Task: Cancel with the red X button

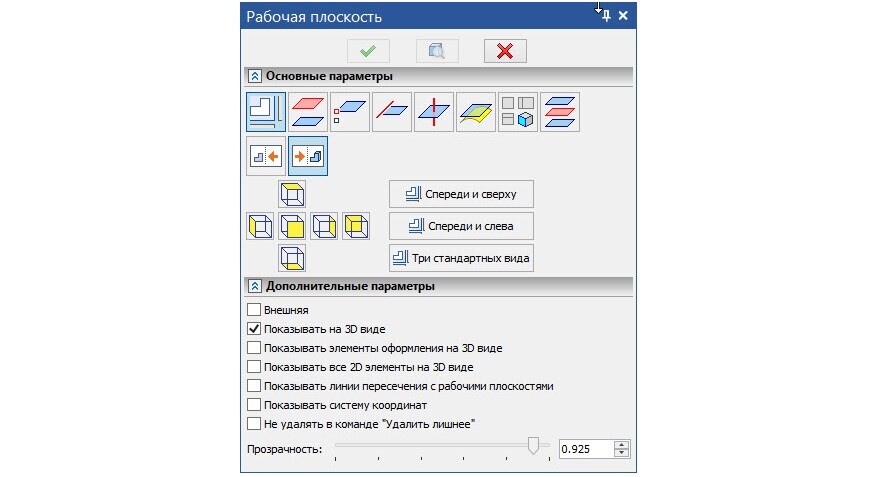Action: coord(505,51)
